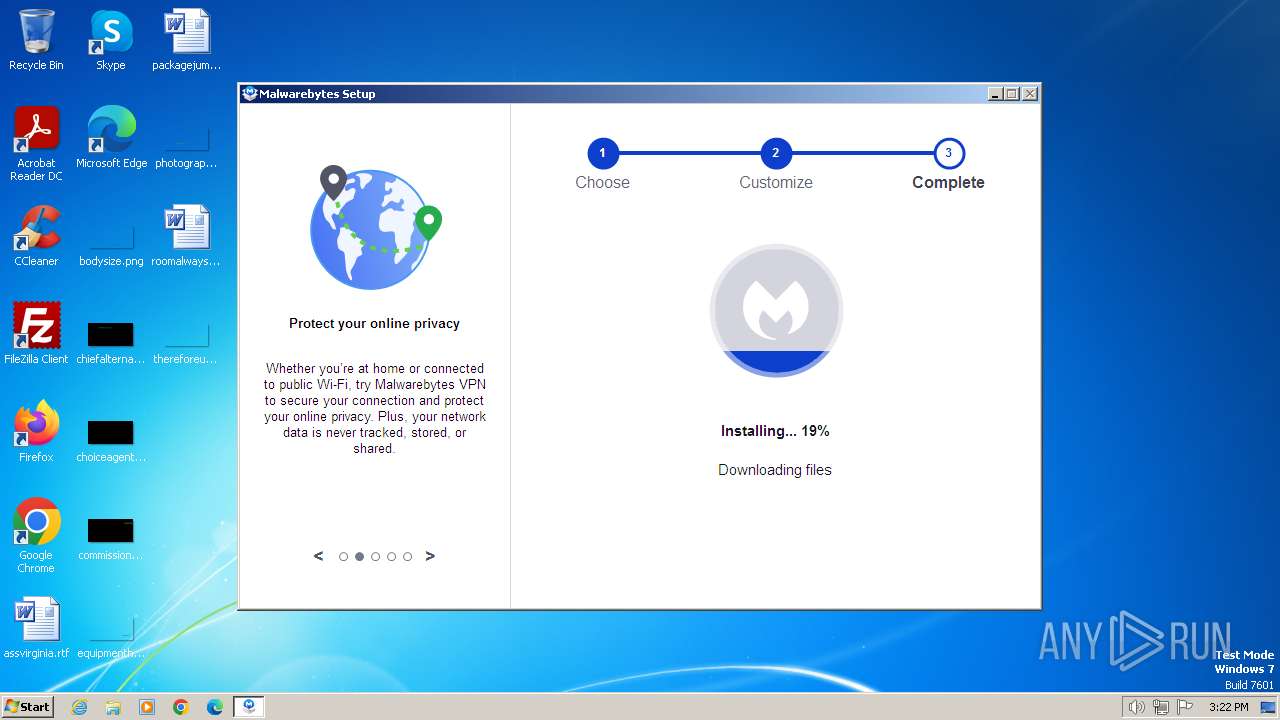Open Windows Media Player taskbar icon

click(x=147, y=707)
